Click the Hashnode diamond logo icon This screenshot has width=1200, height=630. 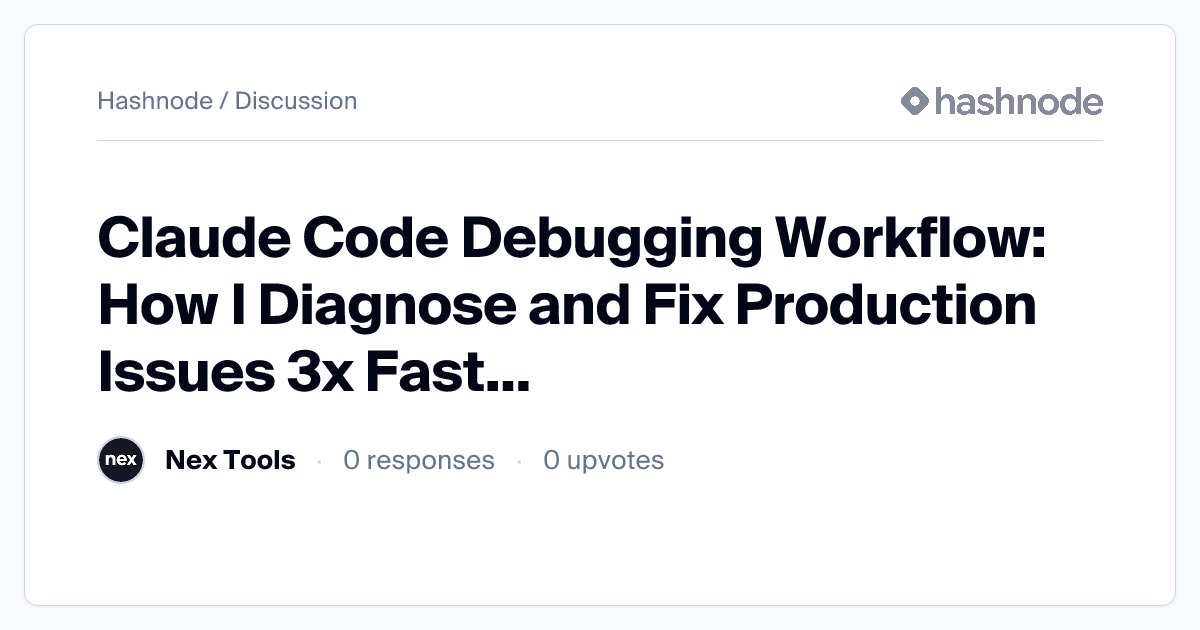(x=915, y=101)
